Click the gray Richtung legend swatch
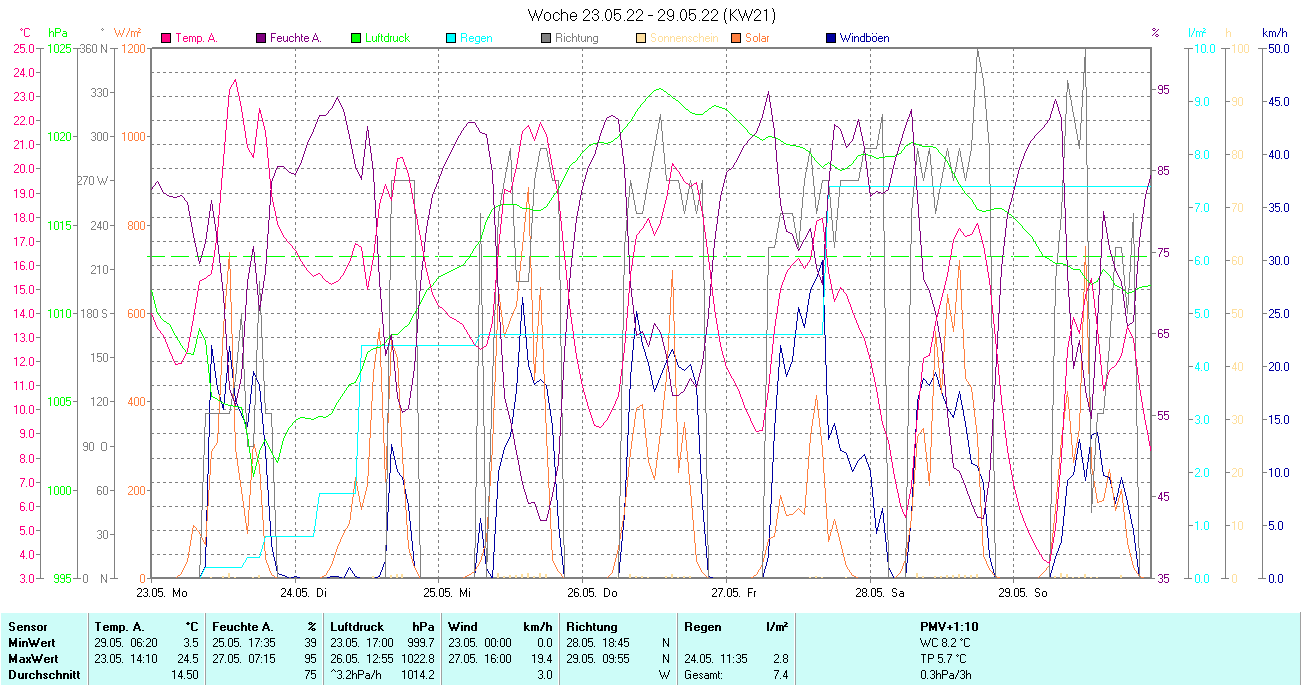 coord(546,38)
